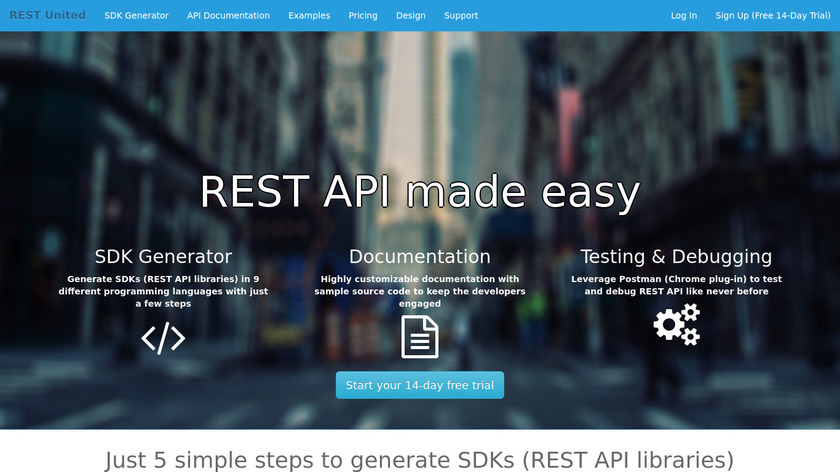840x472 pixels.
Task: Start your 14-day free trial button
Action: (x=419, y=385)
